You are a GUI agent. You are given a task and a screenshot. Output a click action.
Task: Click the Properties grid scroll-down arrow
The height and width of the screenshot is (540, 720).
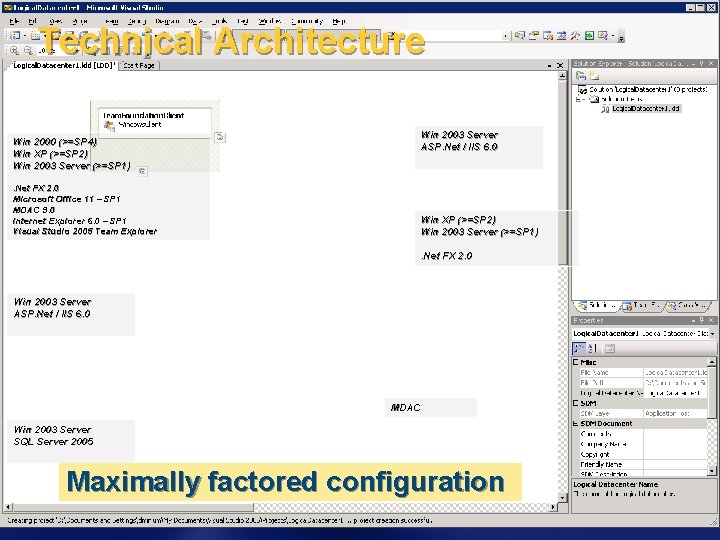(711, 471)
